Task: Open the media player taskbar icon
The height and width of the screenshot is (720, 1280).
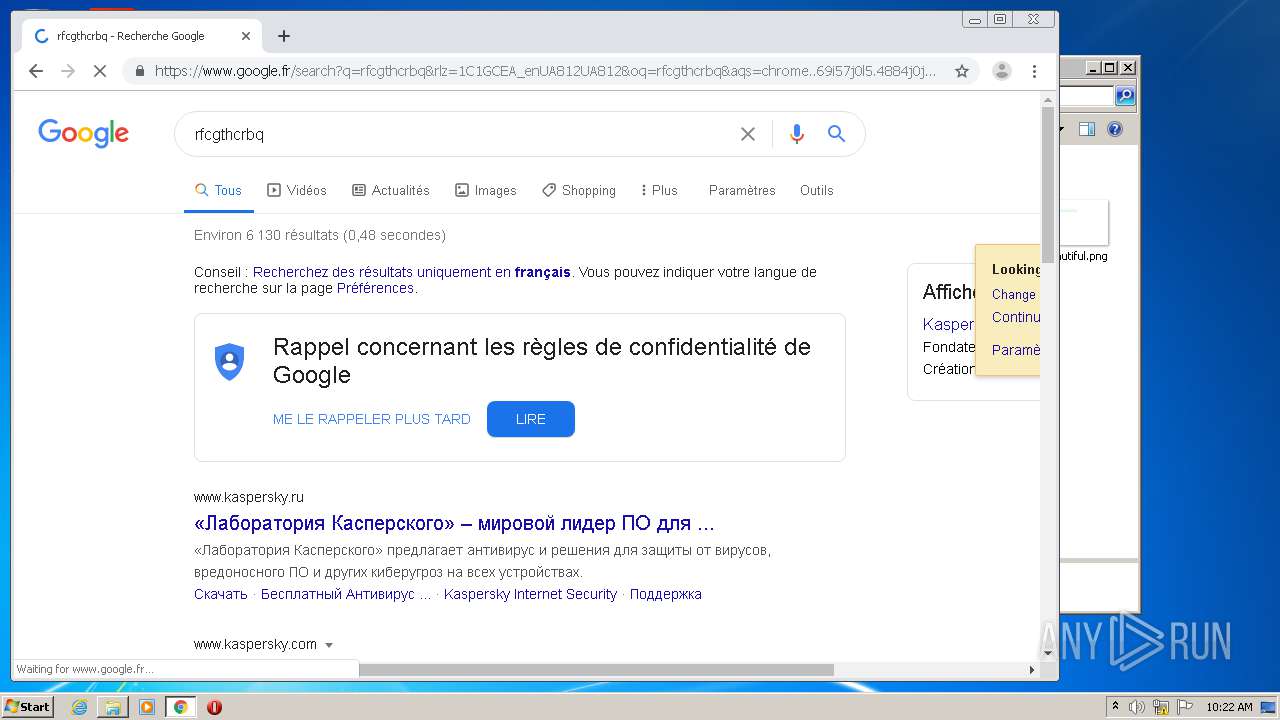Action: pyautogui.click(x=147, y=707)
